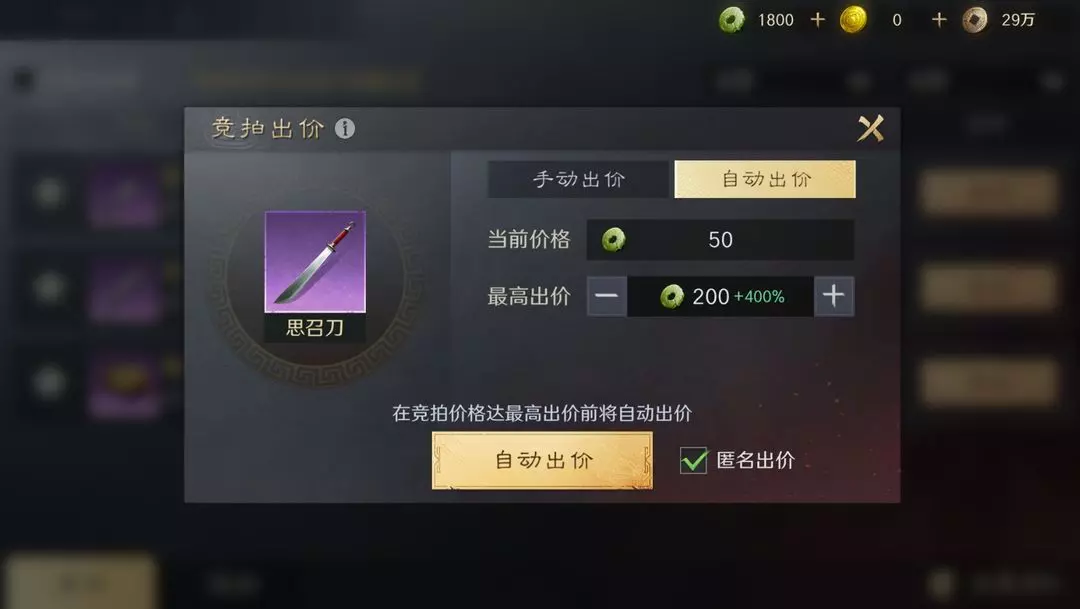Screen dimensions: 1080x609
Task: Increase the 最高出价 with plus button
Action: pyautogui.click(x=833, y=296)
